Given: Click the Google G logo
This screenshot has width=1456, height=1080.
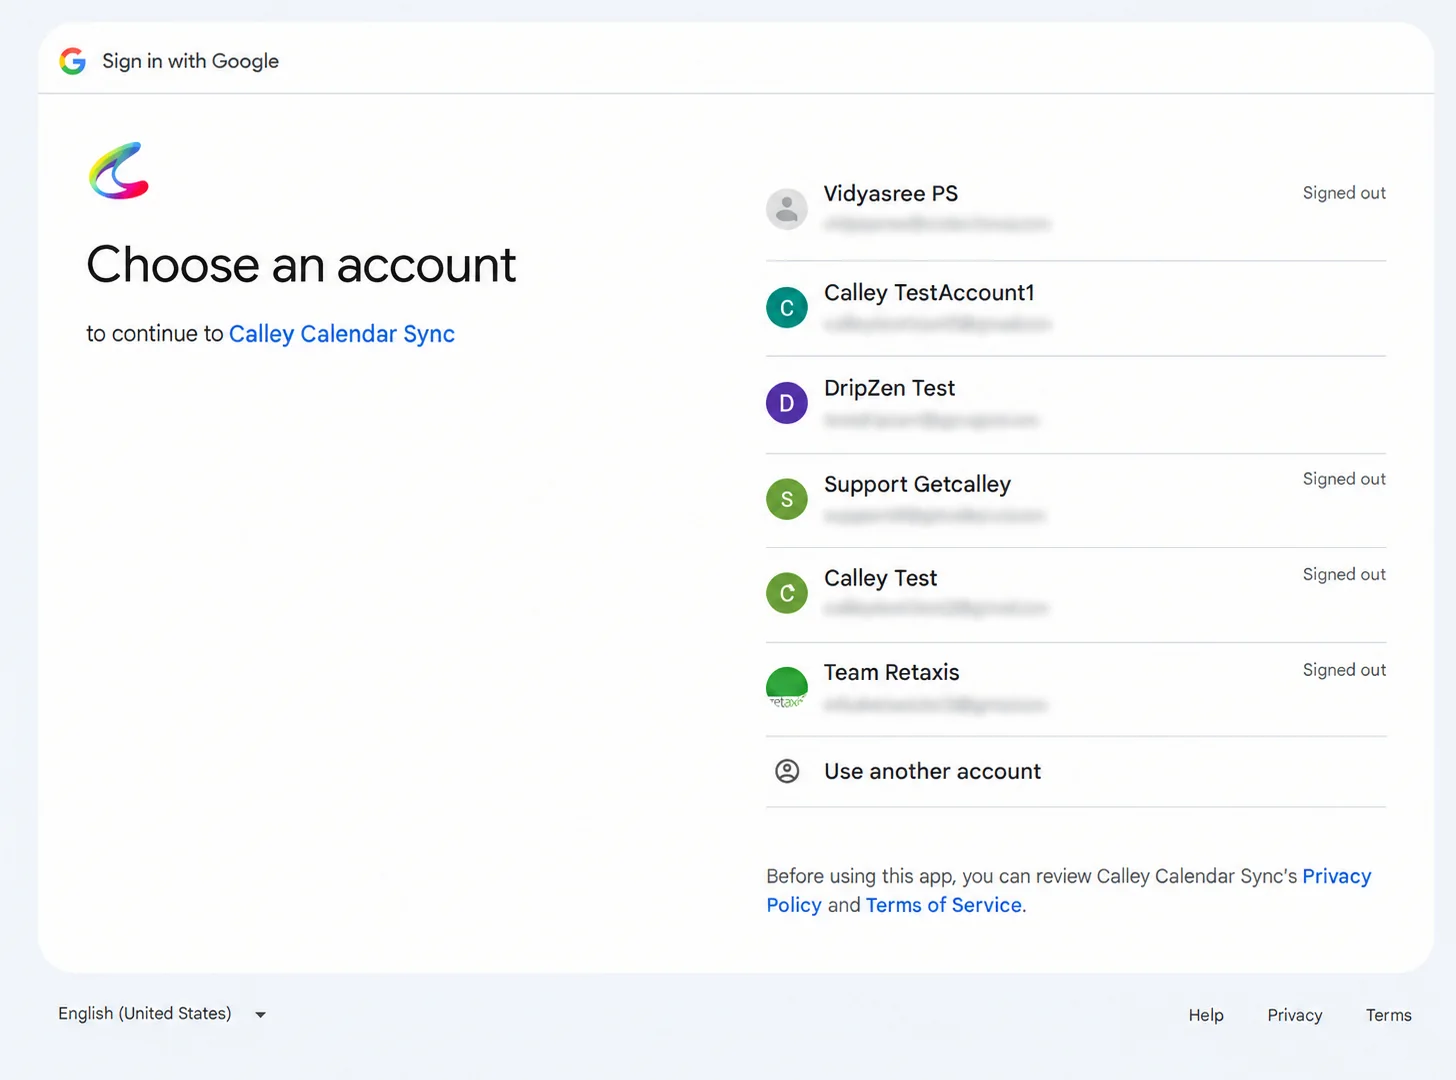Looking at the screenshot, I should (72, 61).
